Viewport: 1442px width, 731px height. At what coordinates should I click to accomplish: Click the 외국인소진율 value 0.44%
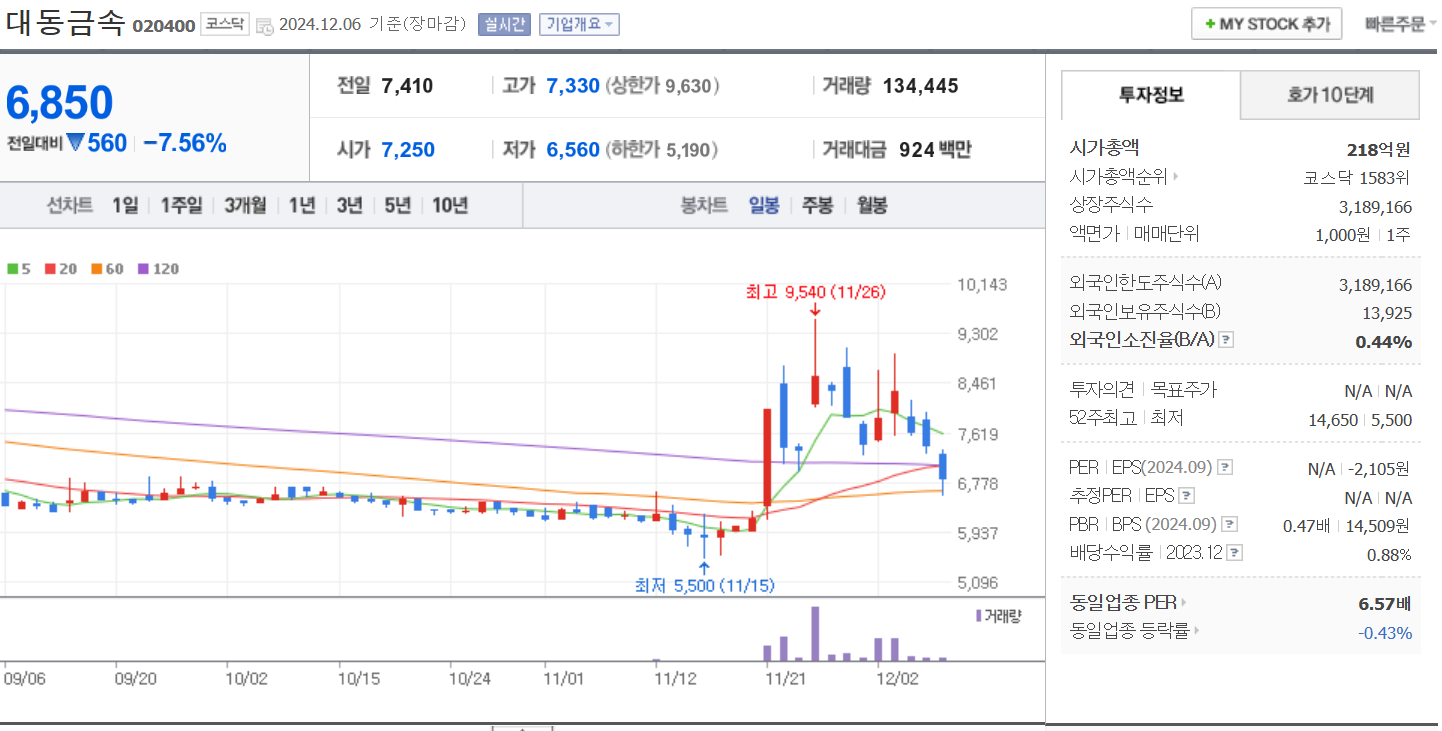click(x=1384, y=342)
